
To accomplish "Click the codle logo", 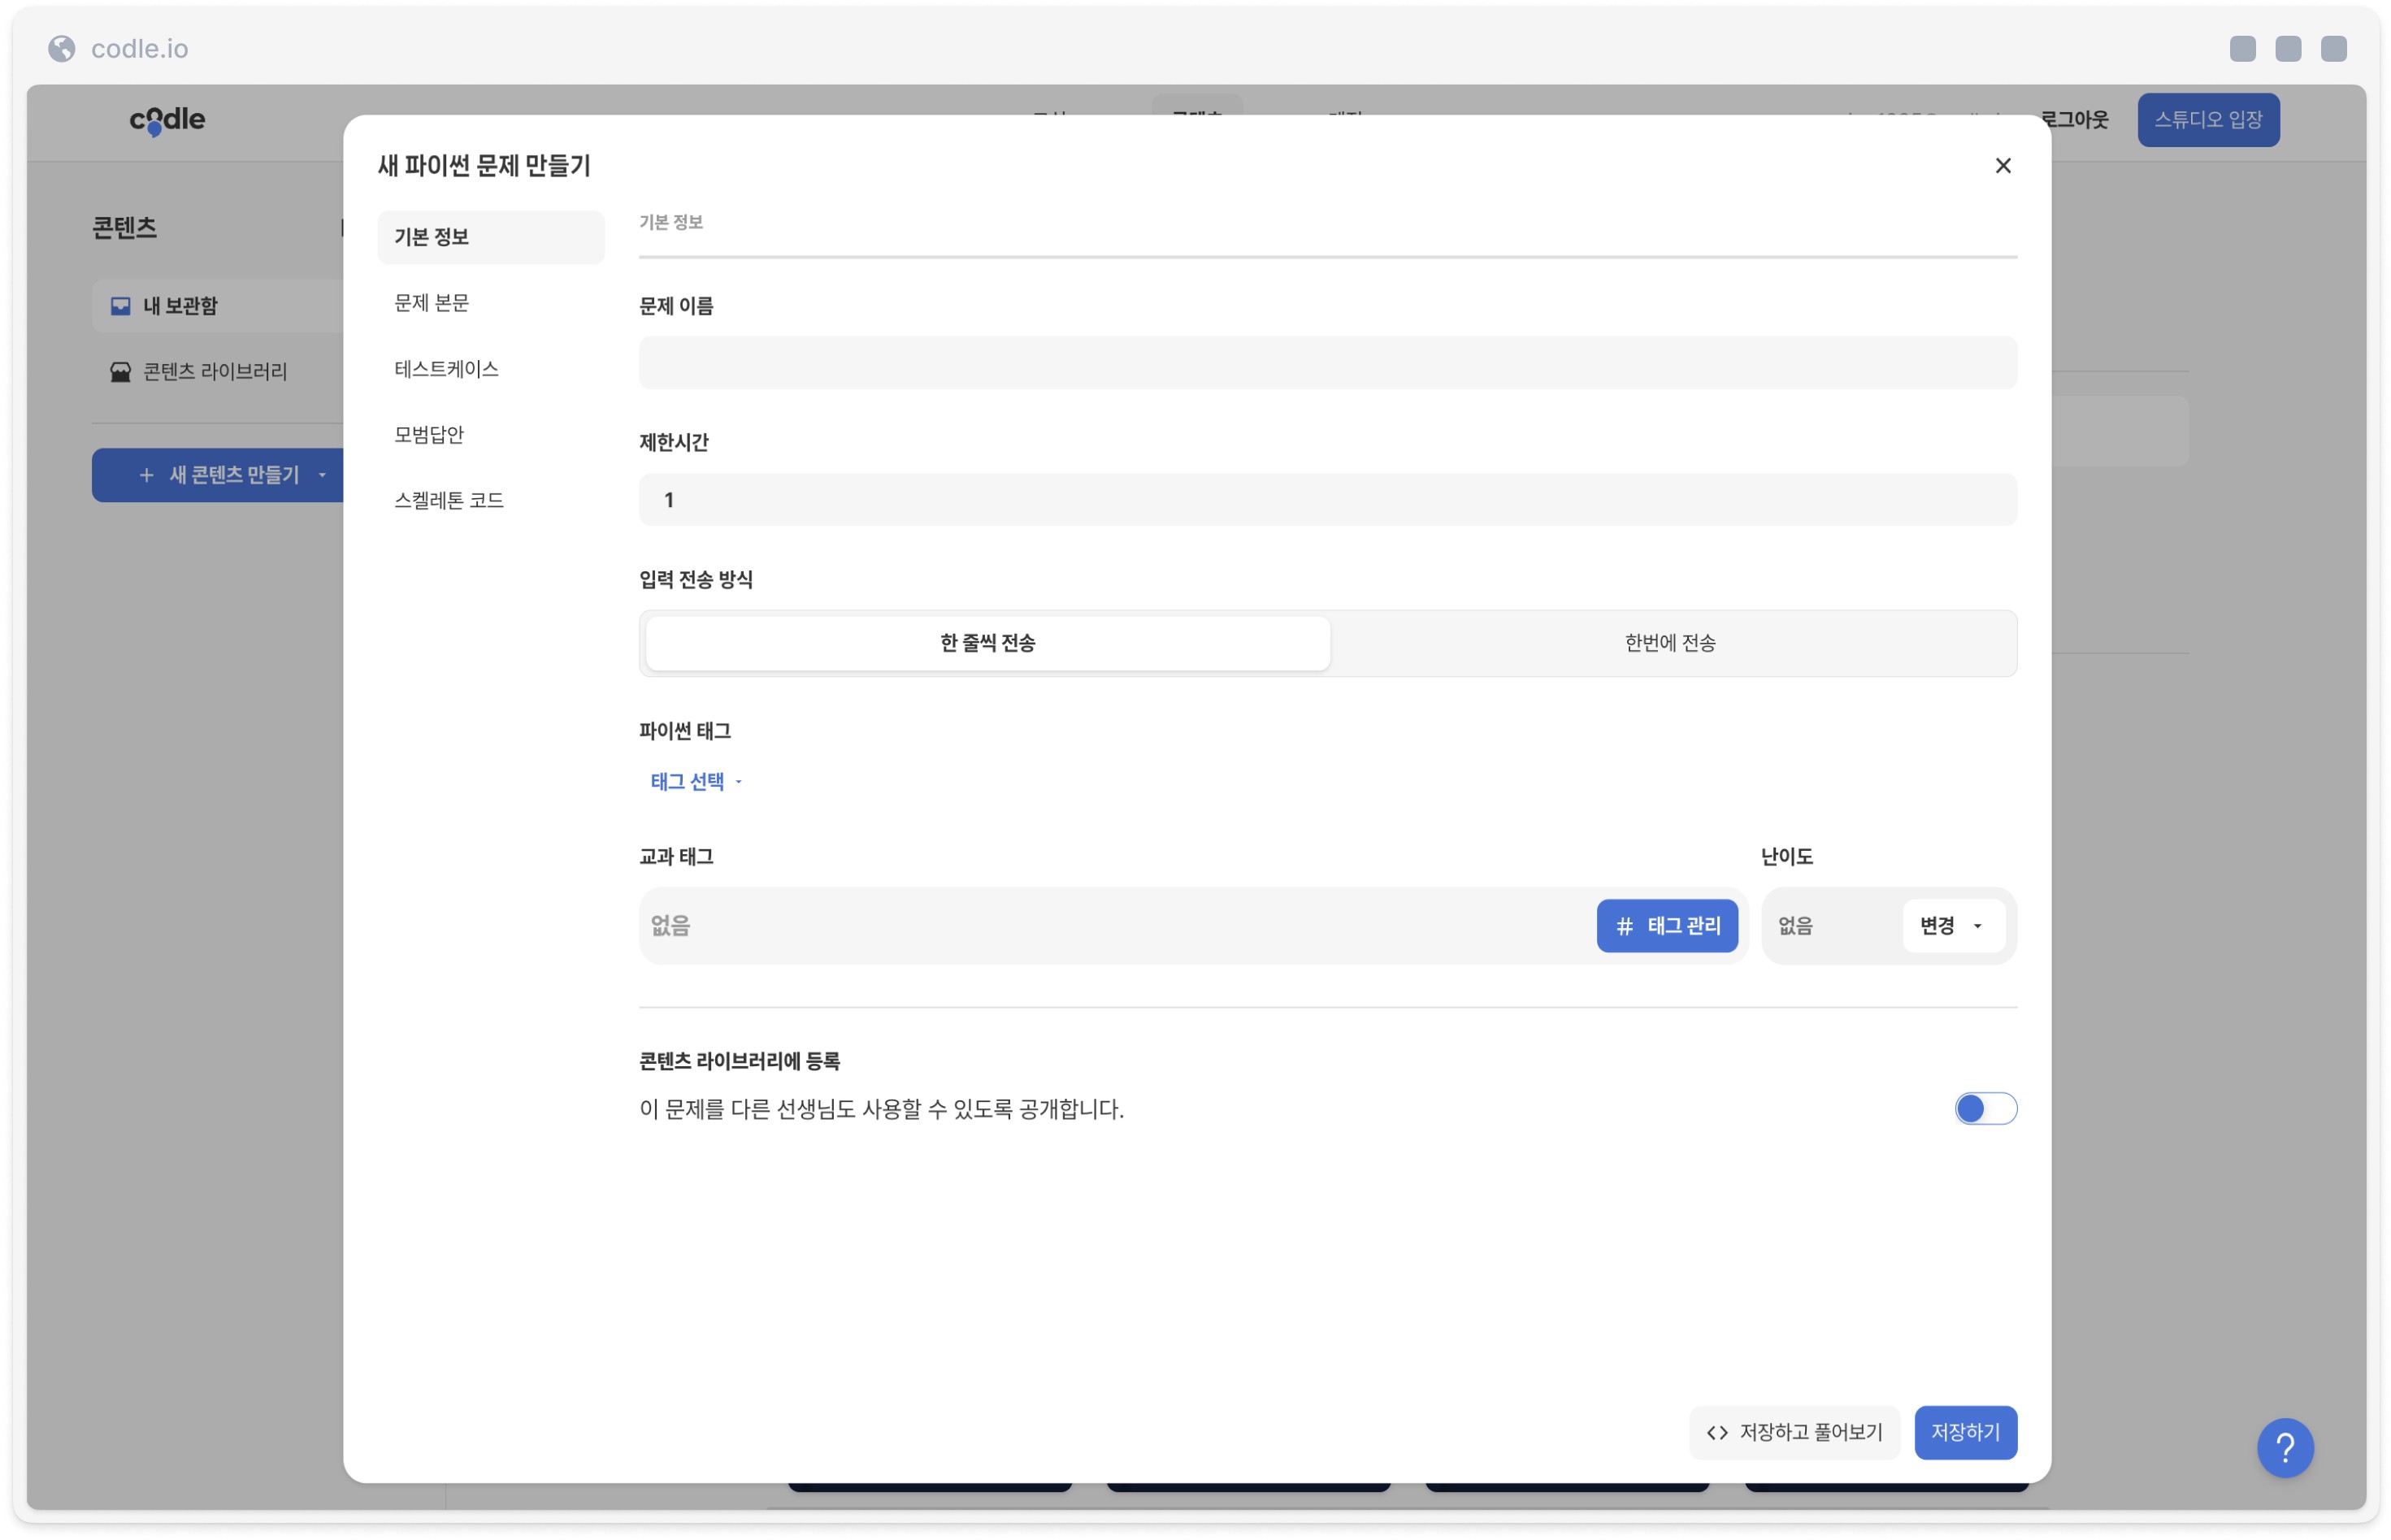I will coord(167,119).
